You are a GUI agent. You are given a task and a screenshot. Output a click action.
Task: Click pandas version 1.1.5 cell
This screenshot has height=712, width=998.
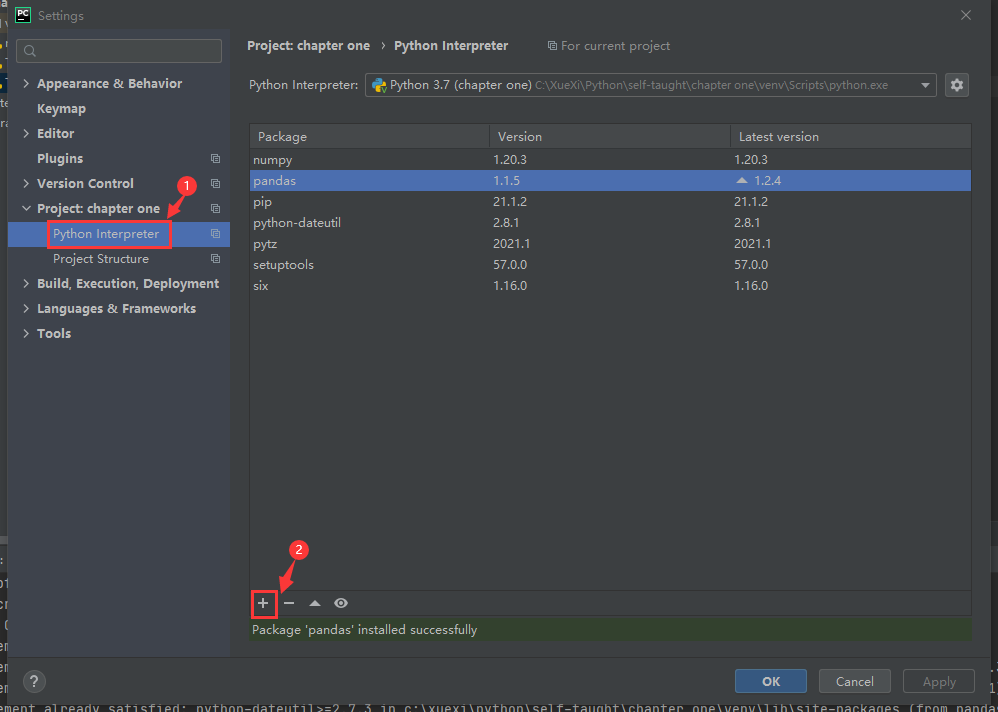pyautogui.click(x=506, y=181)
